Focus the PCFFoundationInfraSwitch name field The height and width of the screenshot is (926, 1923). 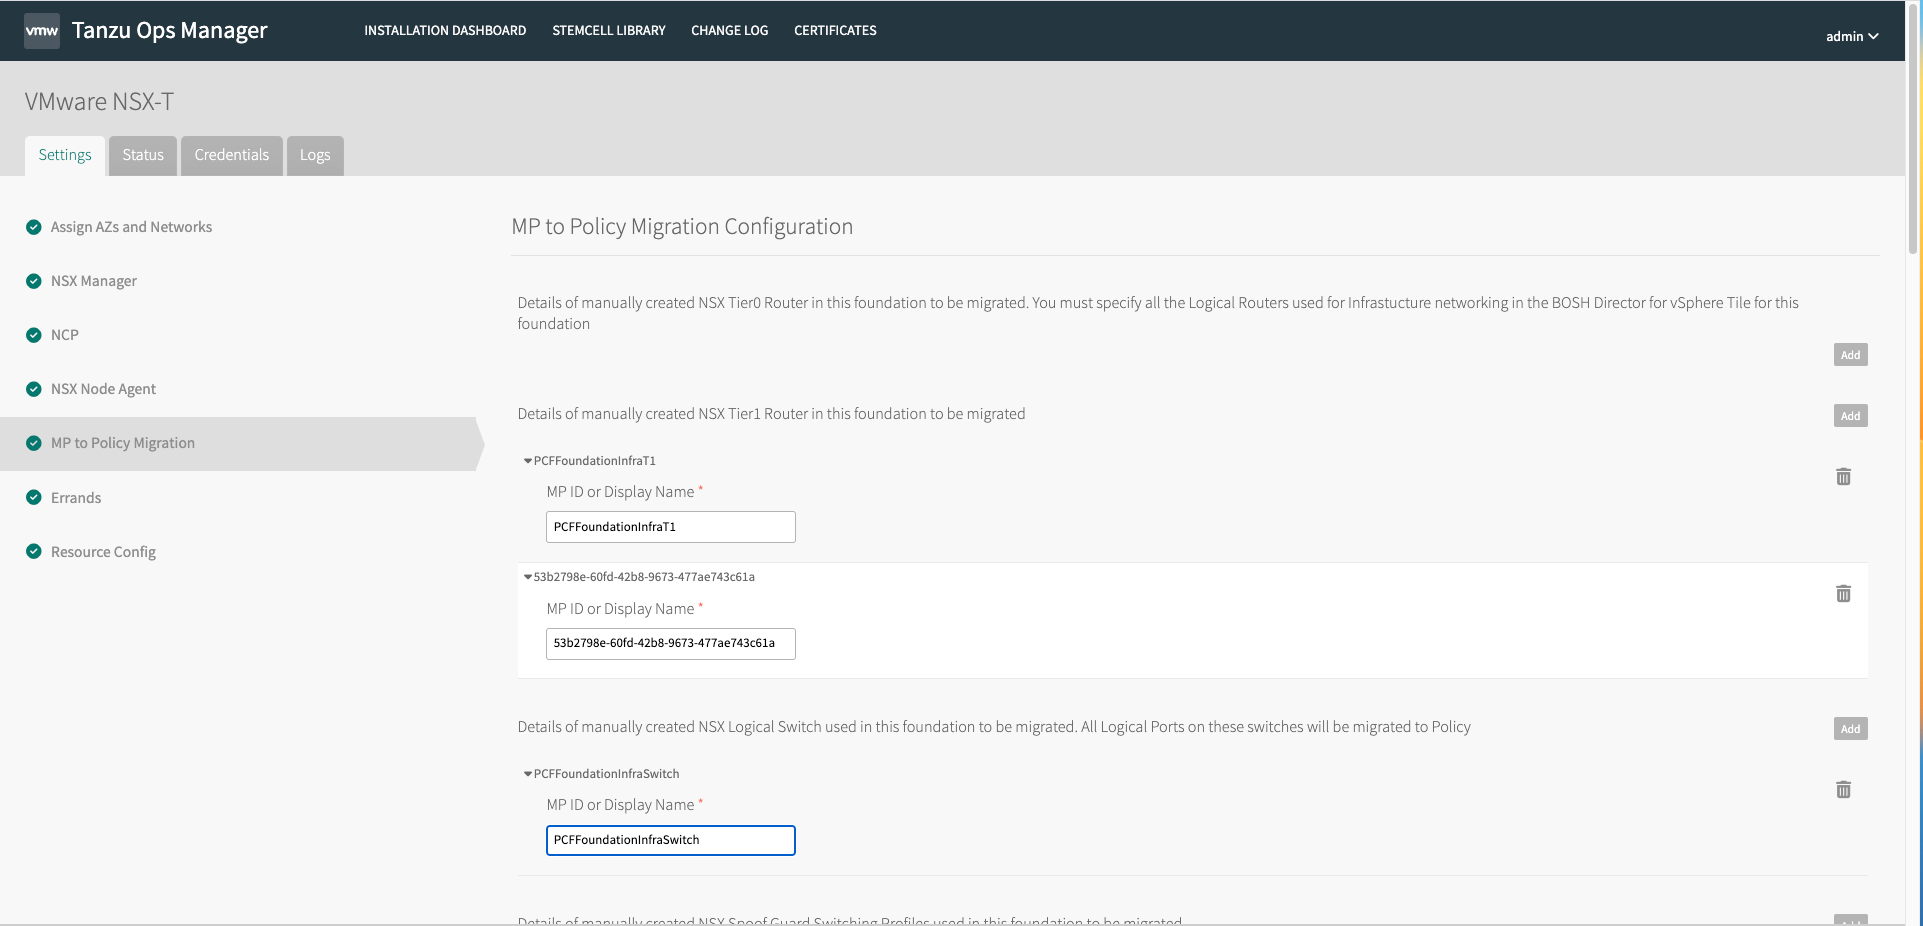tap(671, 840)
